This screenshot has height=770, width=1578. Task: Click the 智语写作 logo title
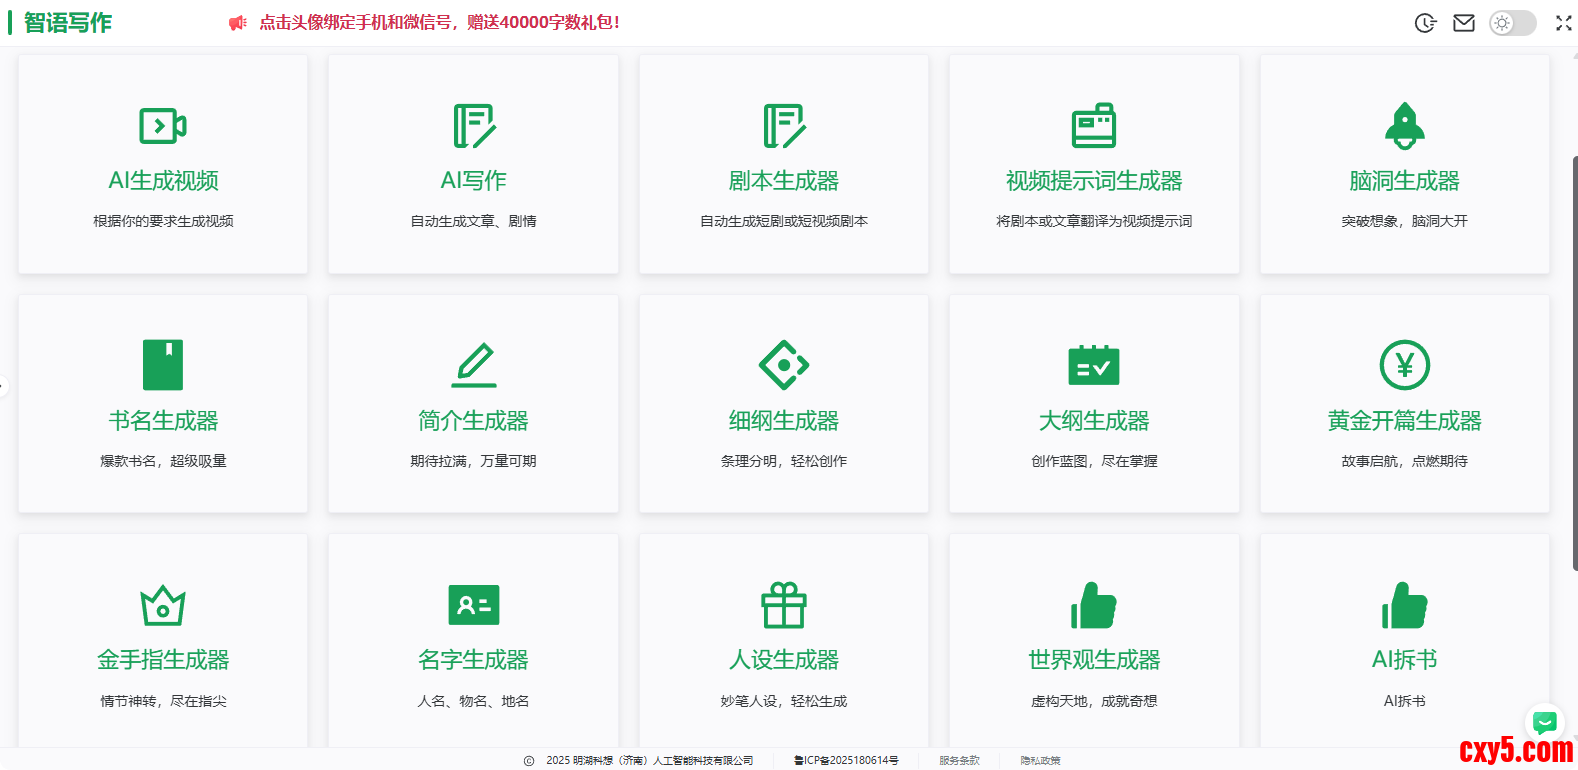point(68,22)
